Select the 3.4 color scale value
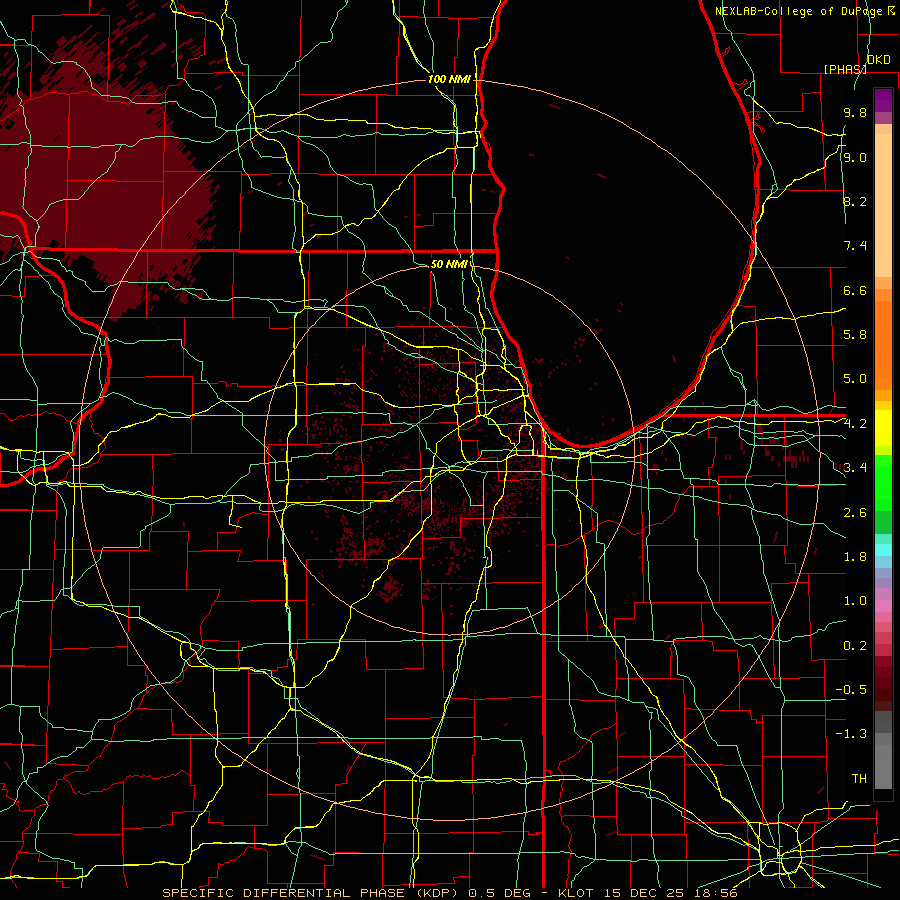This screenshot has height=900, width=900. tap(855, 467)
